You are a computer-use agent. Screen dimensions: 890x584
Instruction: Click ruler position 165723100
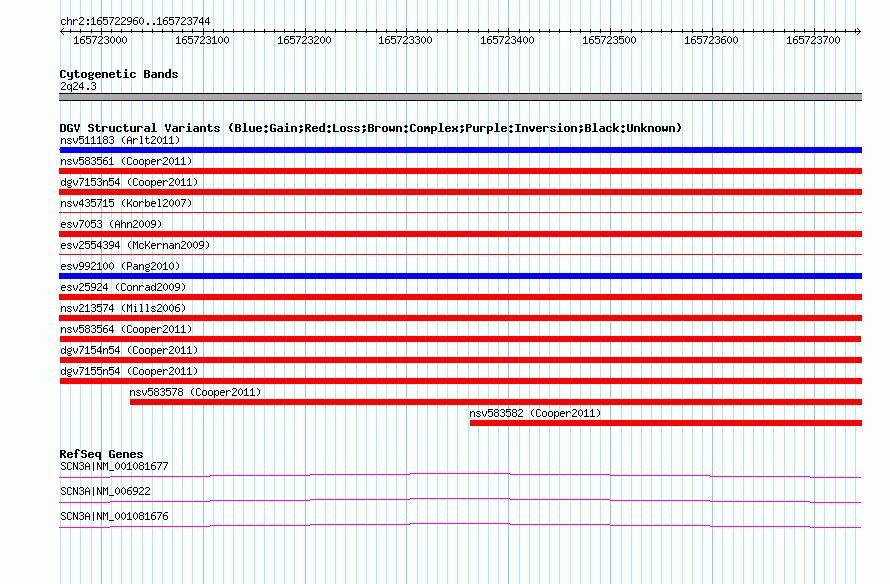click(x=202, y=40)
